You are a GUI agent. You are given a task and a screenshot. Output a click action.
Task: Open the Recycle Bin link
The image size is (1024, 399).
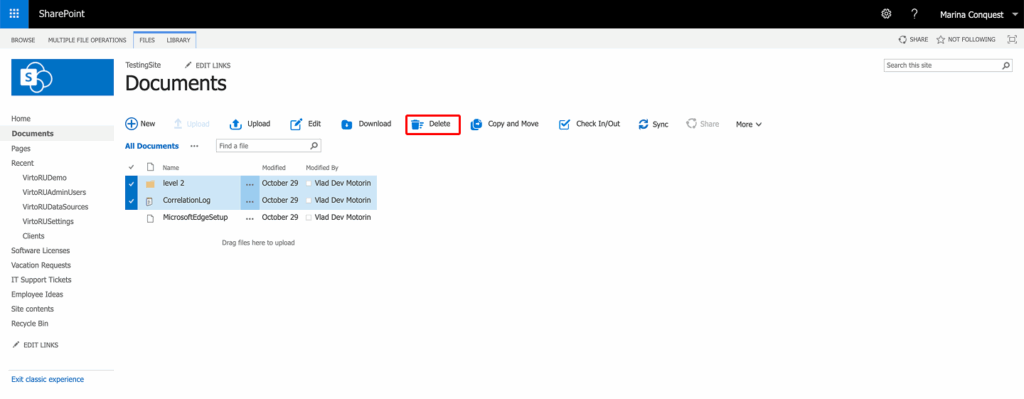click(30, 323)
